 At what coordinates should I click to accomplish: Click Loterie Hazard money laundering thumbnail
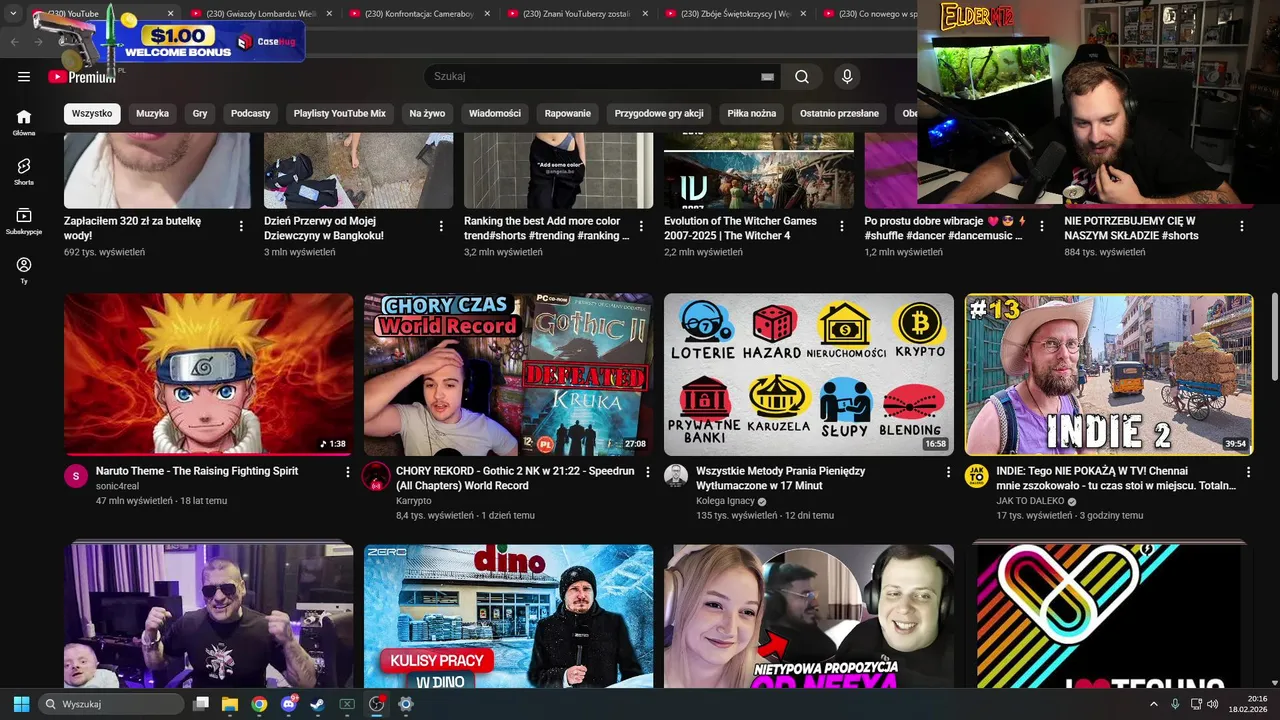808,374
